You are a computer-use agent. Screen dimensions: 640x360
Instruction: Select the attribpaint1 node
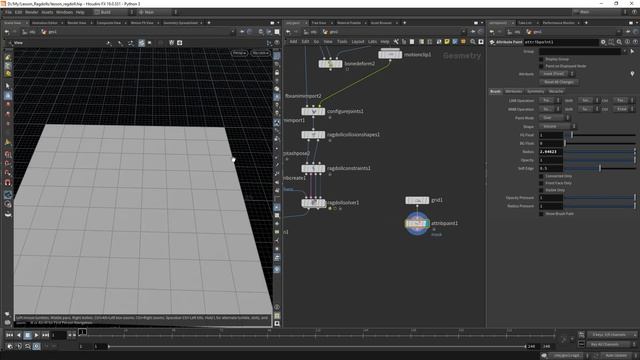(x=417, y=224)
